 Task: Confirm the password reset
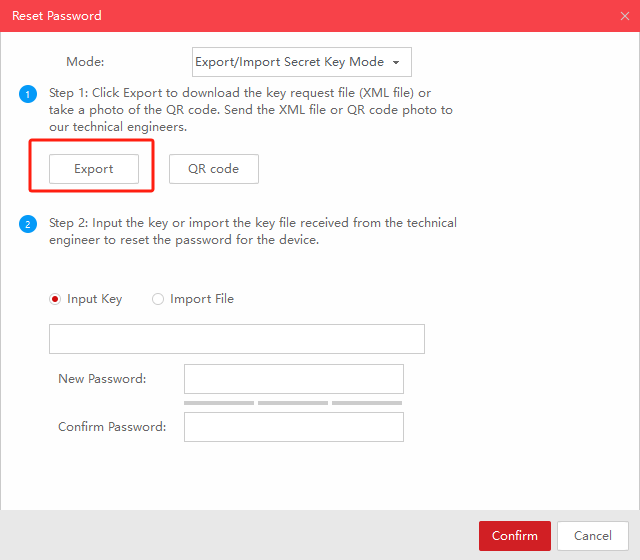click(x=515, y=536)
